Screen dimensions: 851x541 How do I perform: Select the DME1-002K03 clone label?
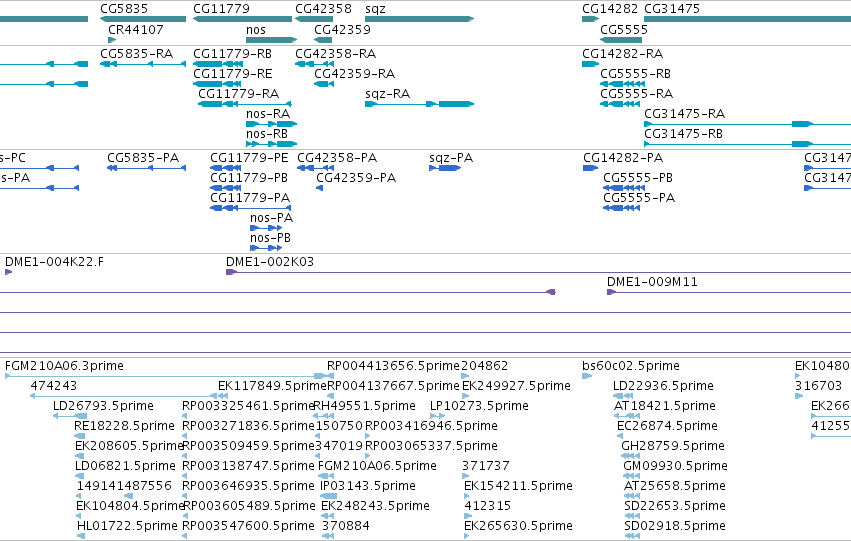pyautogui.click(x=270, y=262)
